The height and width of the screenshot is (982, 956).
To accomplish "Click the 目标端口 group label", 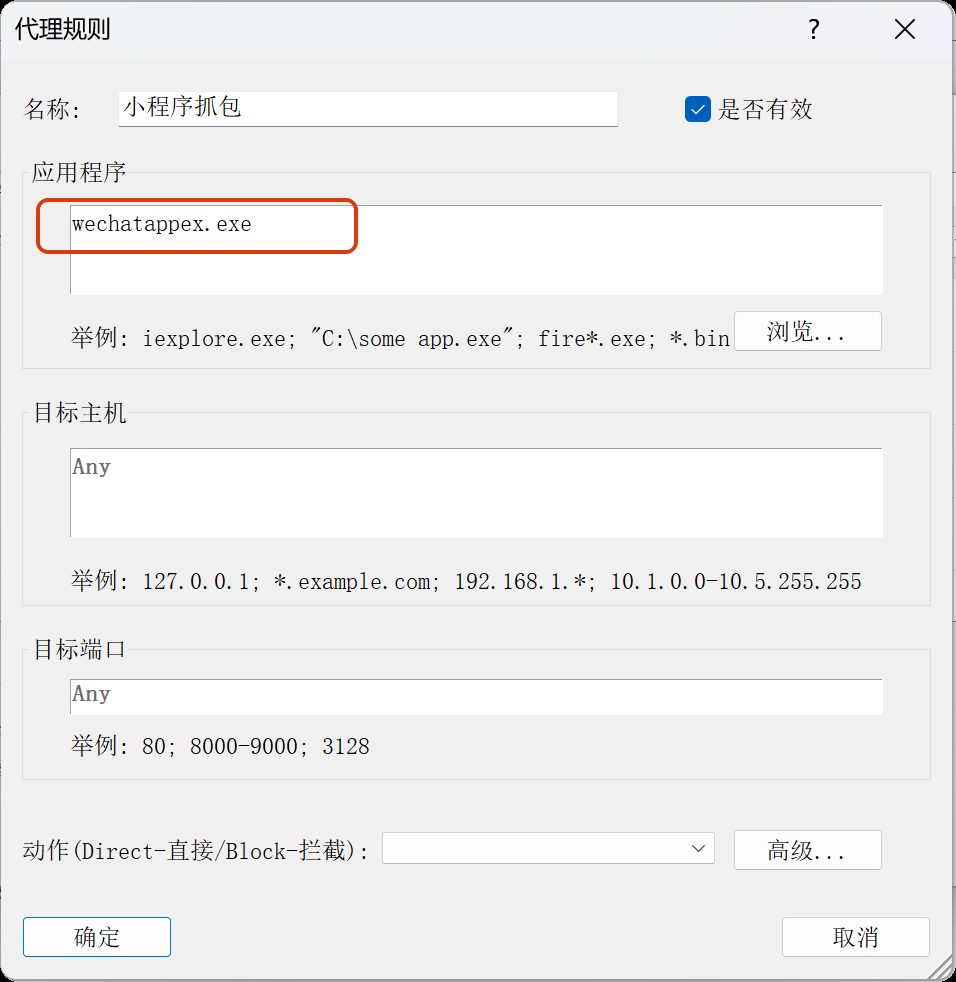I will click(x=80, y=649).
